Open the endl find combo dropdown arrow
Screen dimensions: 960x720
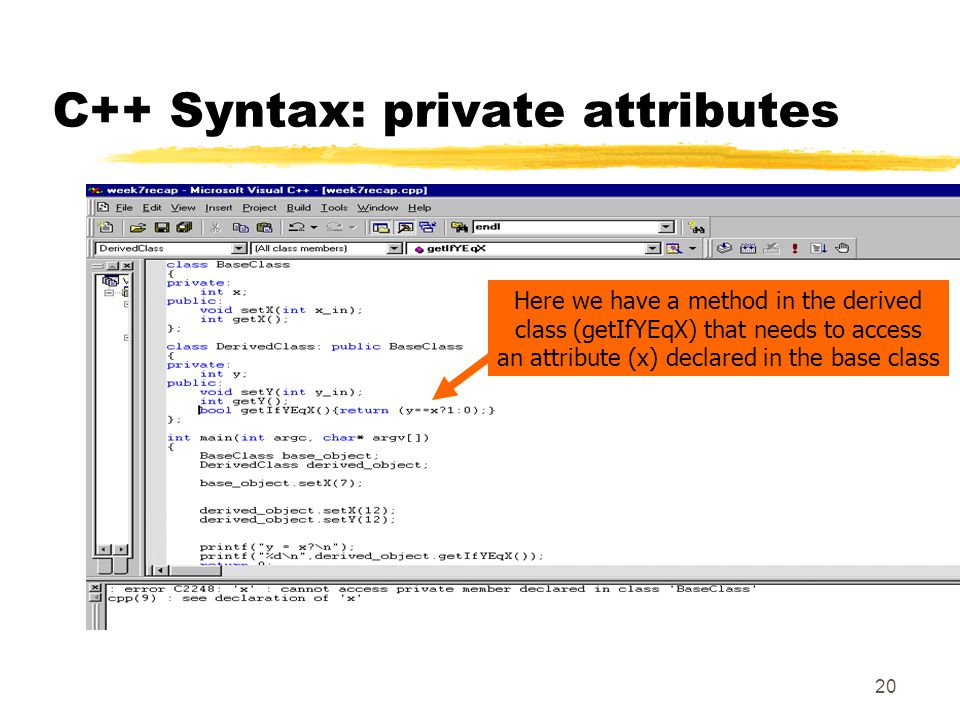point(666,227)
